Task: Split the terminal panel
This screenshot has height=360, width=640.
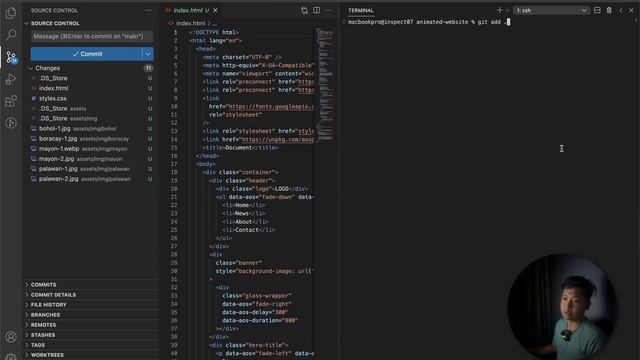Action: click(597, 10)
